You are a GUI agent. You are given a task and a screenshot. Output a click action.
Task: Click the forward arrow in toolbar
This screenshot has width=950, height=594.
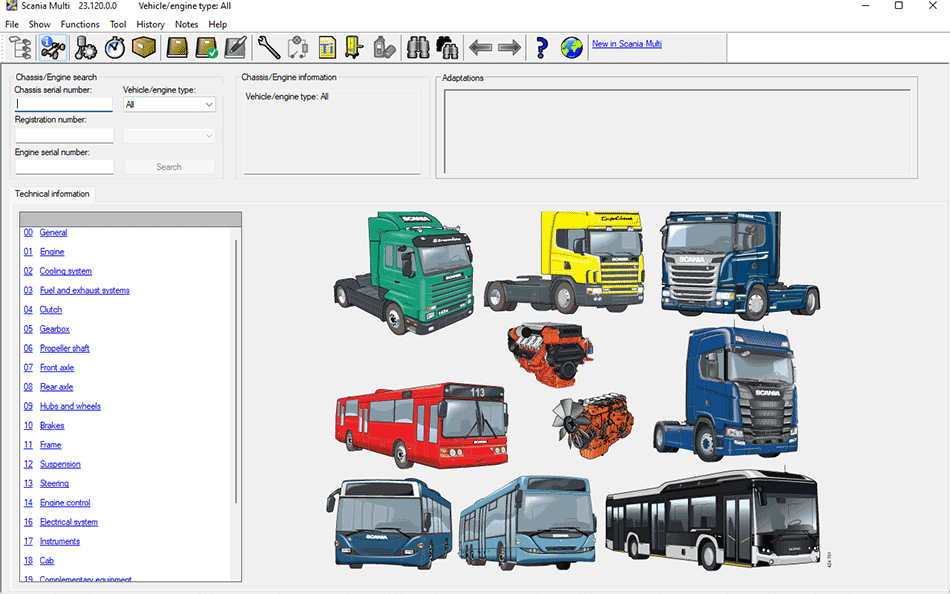(x=509, y=47)
